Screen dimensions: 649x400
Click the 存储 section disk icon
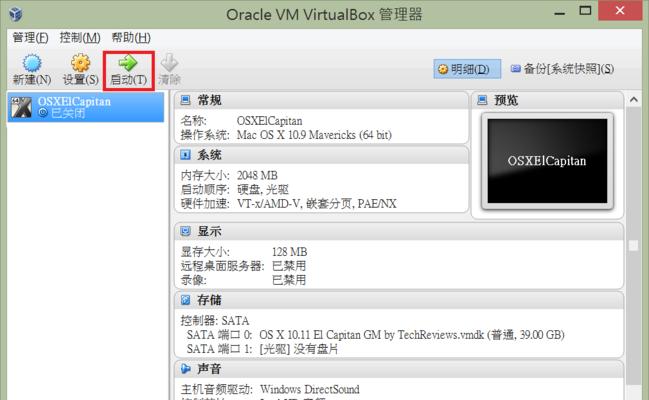pos(185,300)
